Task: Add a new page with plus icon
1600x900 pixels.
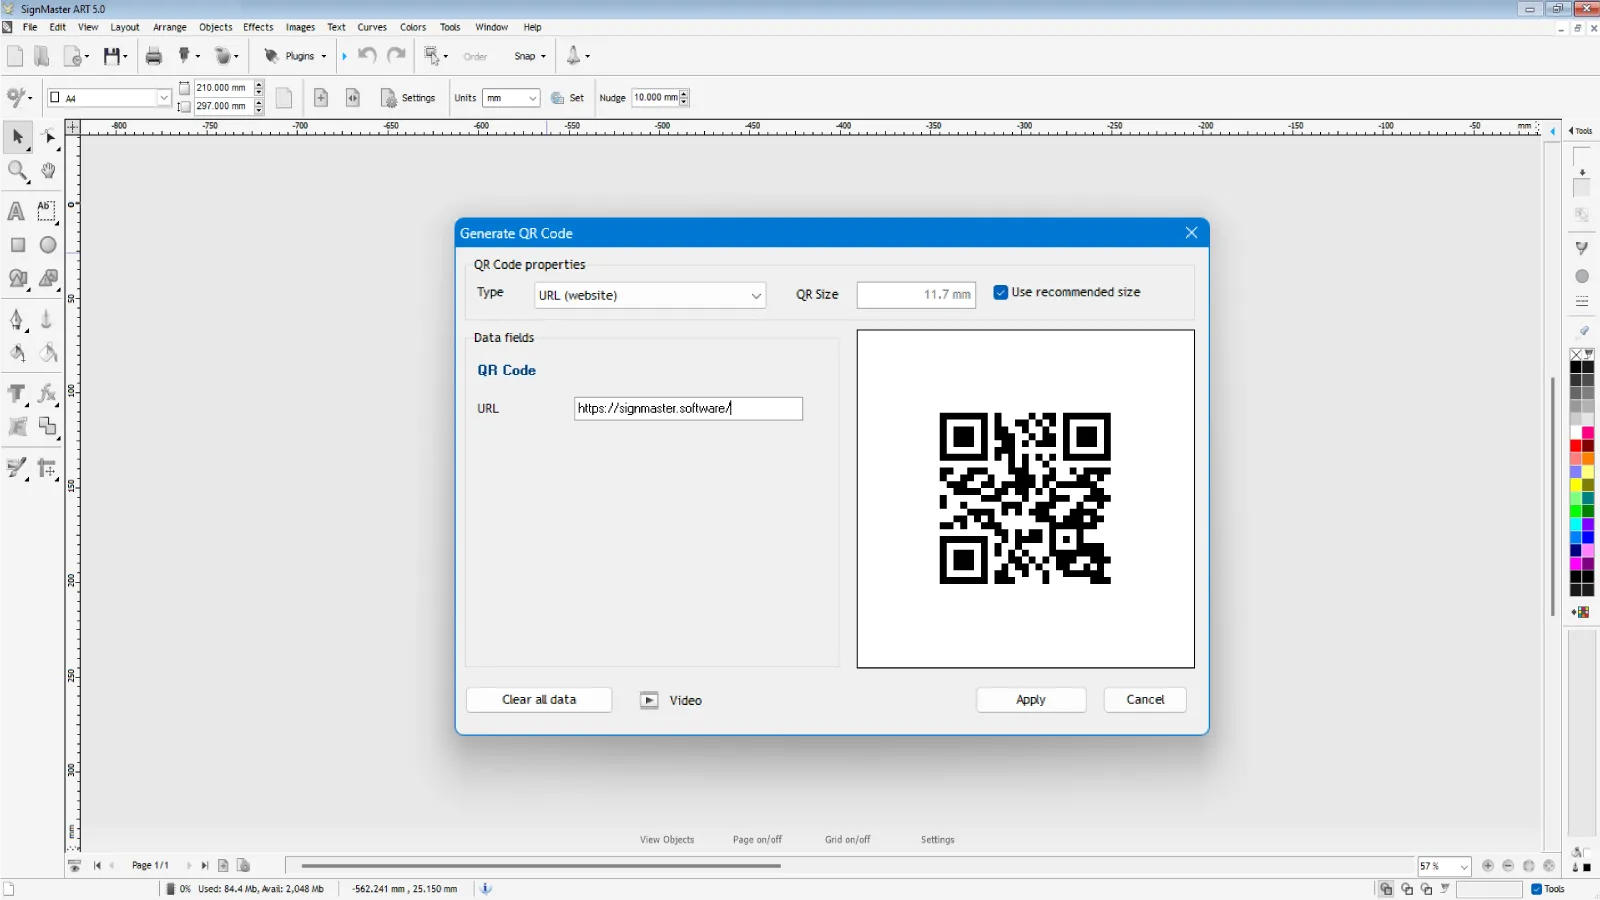Action: [x=321, y=98]
